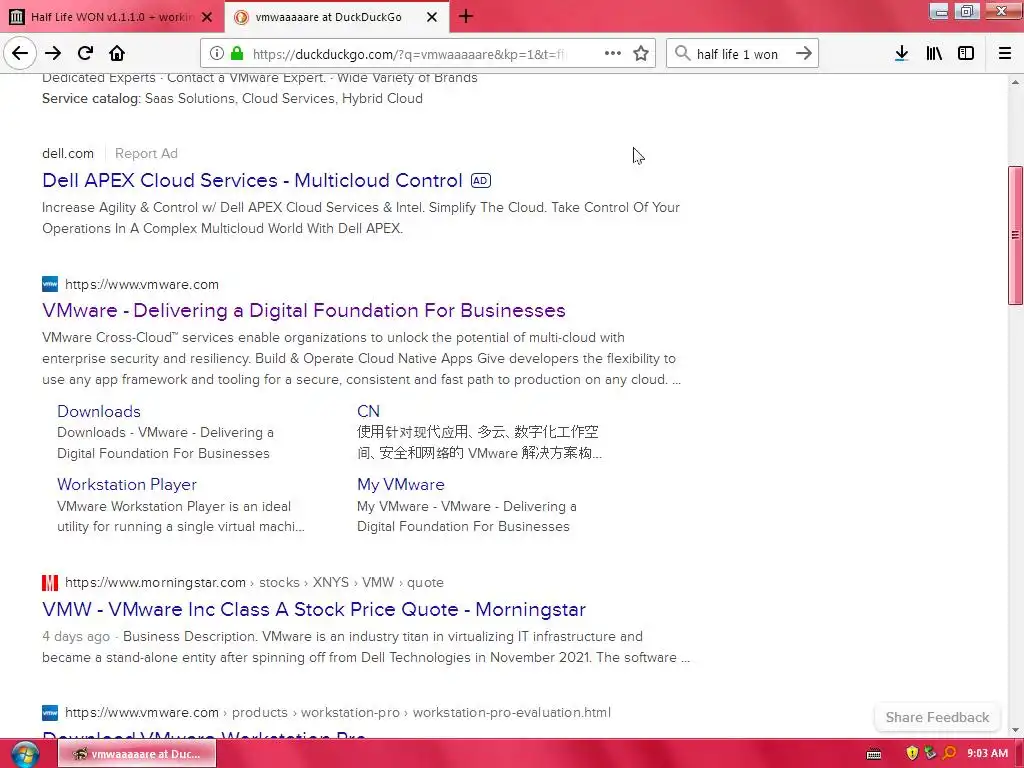Open the Downloads arrow icon
This screenshot has height=768, width=1024.
tap(901, 54)
